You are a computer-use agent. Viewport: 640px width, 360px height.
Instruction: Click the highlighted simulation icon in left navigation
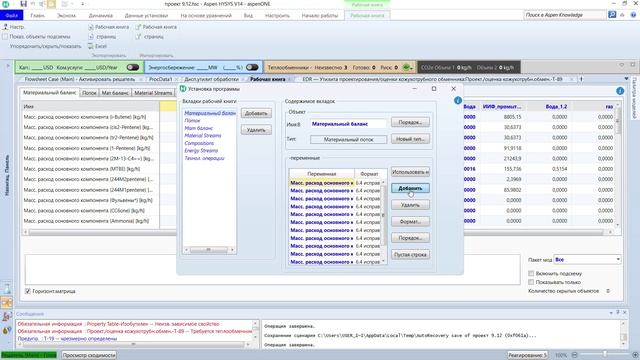coord(7,302)
